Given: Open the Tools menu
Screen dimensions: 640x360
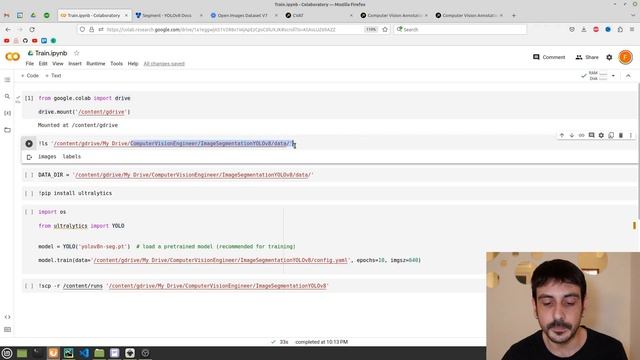Looking at the screenshot, I should point(116,64).
